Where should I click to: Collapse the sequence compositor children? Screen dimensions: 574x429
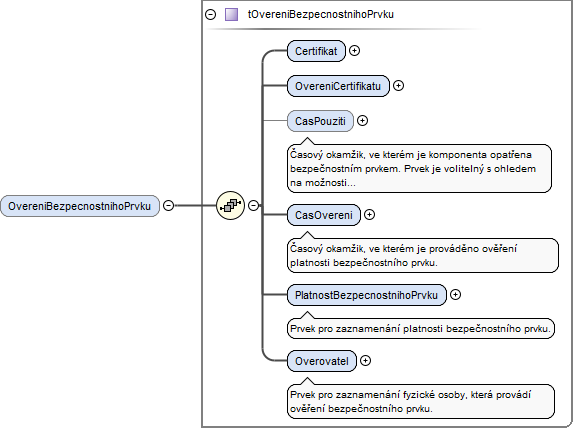click(253, 205)
